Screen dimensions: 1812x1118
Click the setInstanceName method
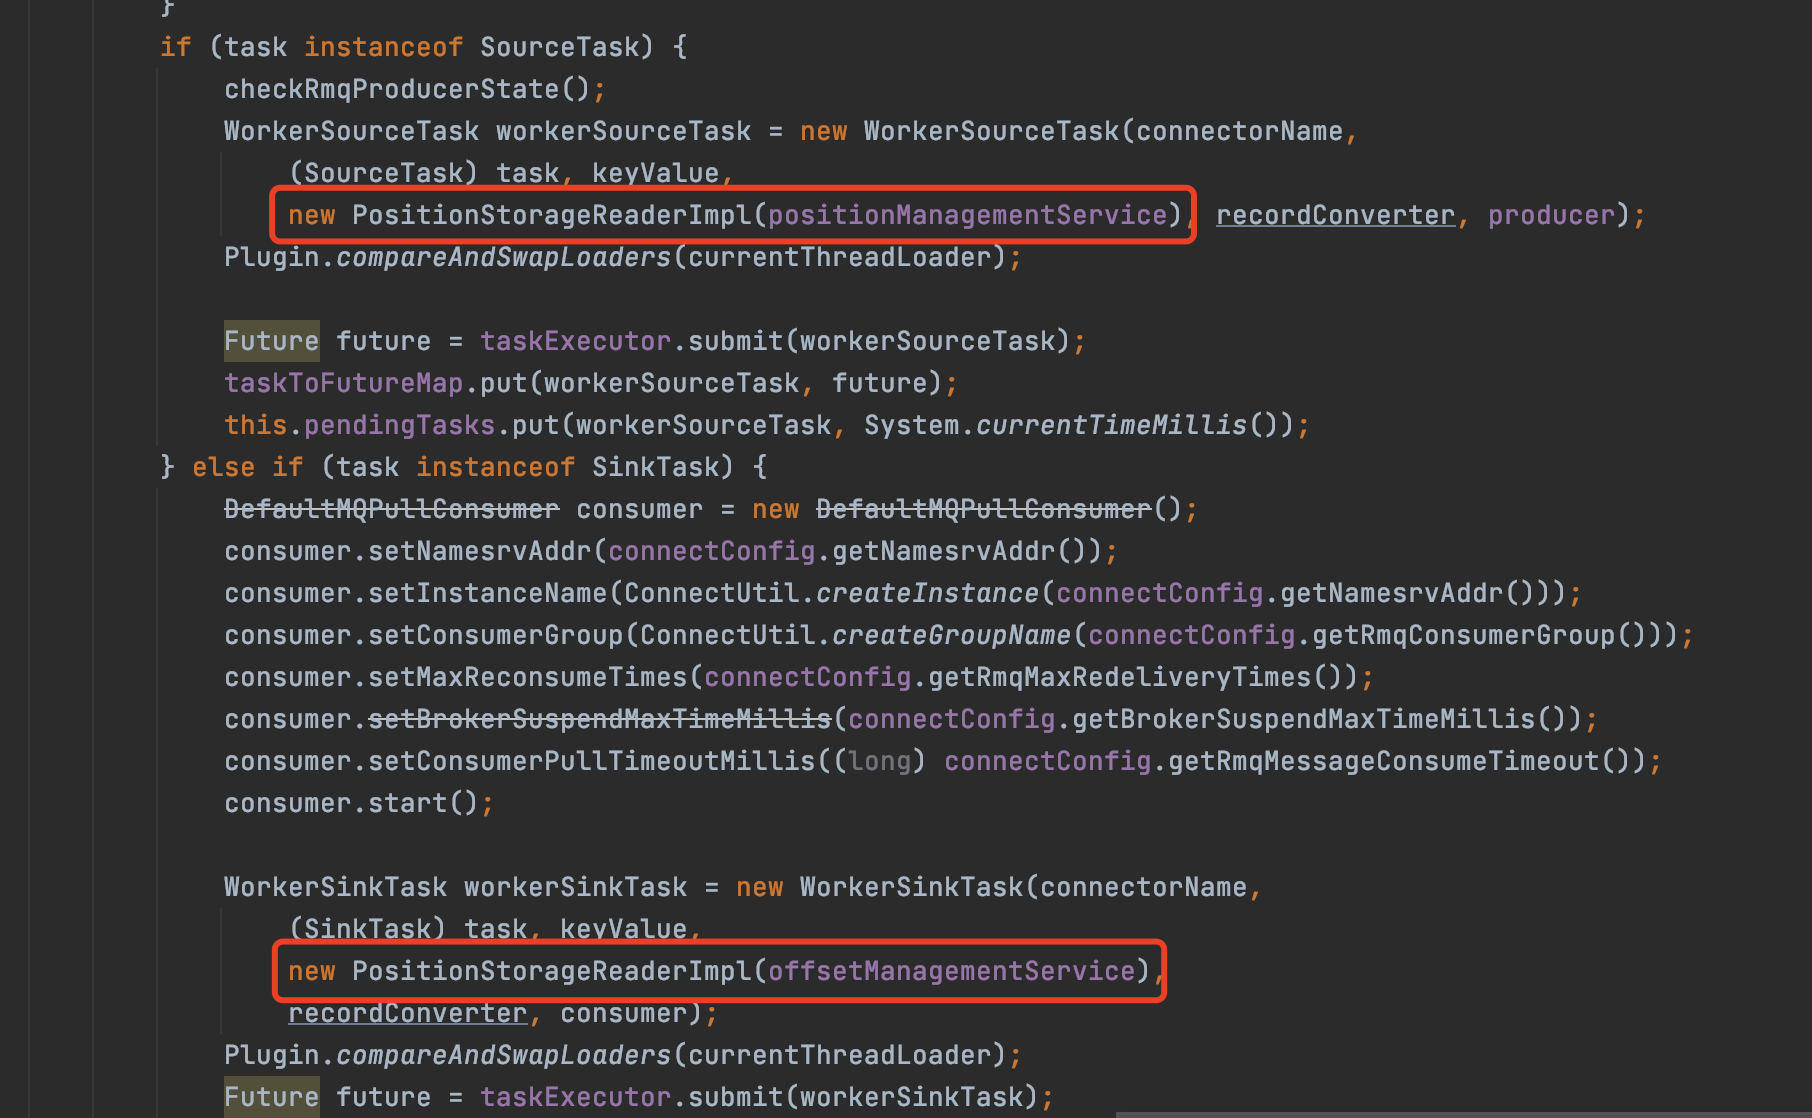(x=487, y=593)
